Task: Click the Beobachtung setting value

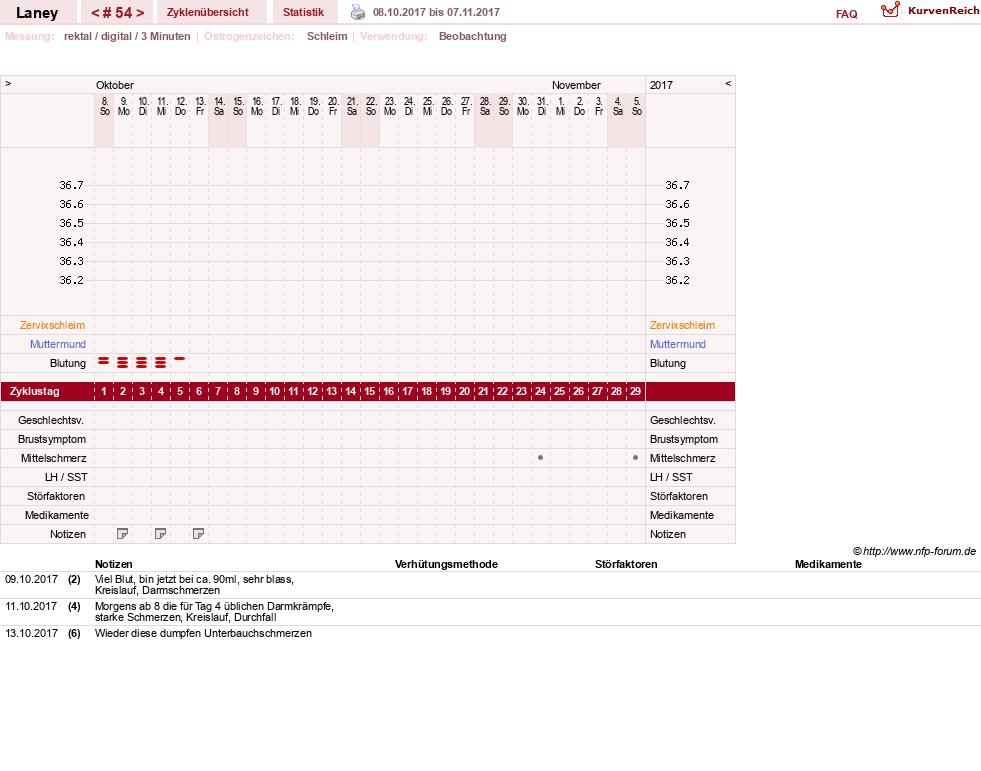Action: [x=472, y=36]
